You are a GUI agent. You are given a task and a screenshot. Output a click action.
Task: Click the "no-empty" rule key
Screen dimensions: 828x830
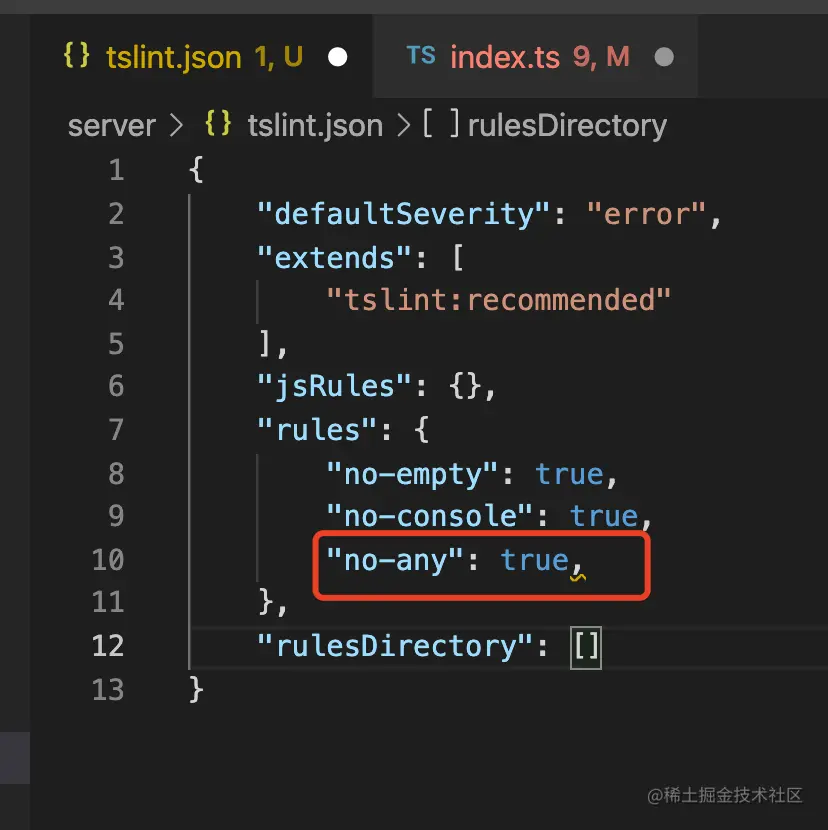pyautogui.click(x=412, y=473)
